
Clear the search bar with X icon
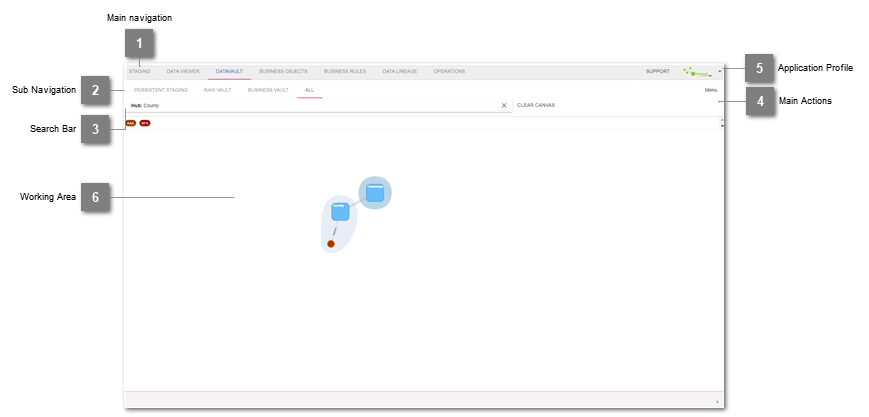504,105
